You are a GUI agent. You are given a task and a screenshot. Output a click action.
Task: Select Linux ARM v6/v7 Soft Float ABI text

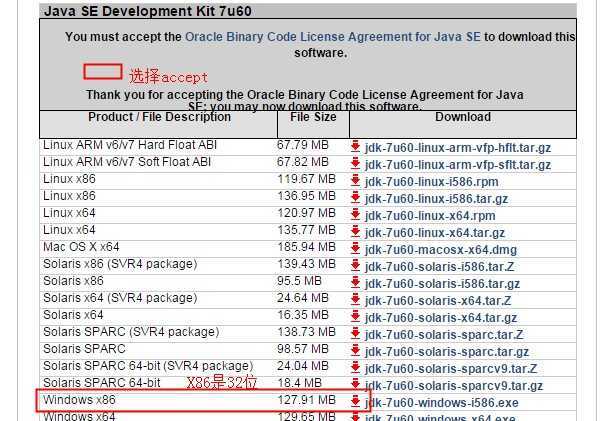pyautogui.click(x=127, y=162)
